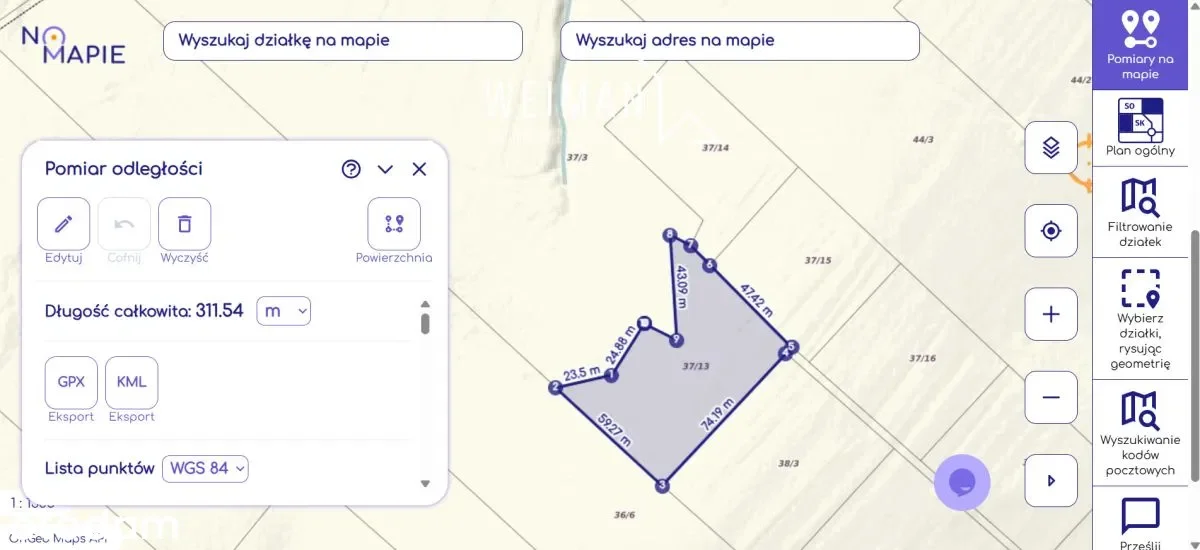Export measurement as KML
Screen dimensions: 1200x550
(132, 382)
